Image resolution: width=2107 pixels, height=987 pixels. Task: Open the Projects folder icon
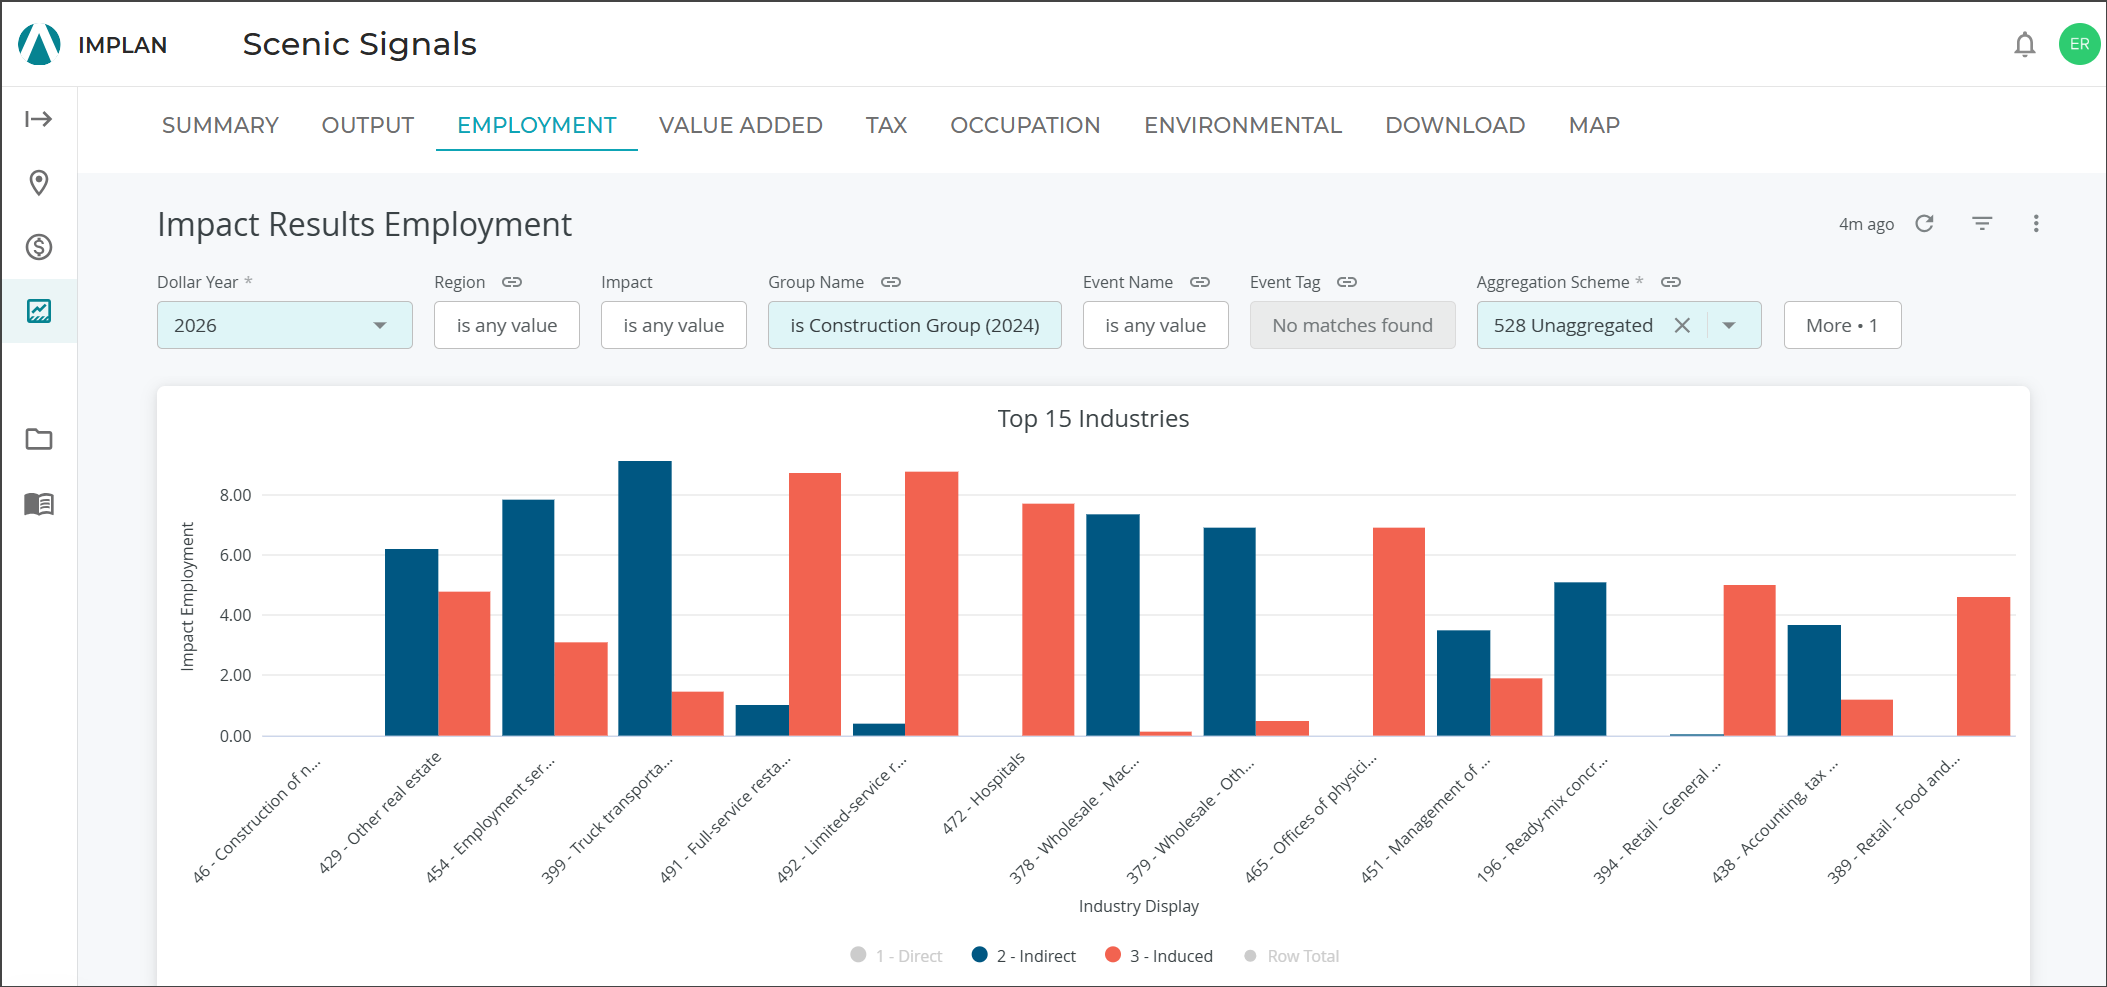(39, 439)
